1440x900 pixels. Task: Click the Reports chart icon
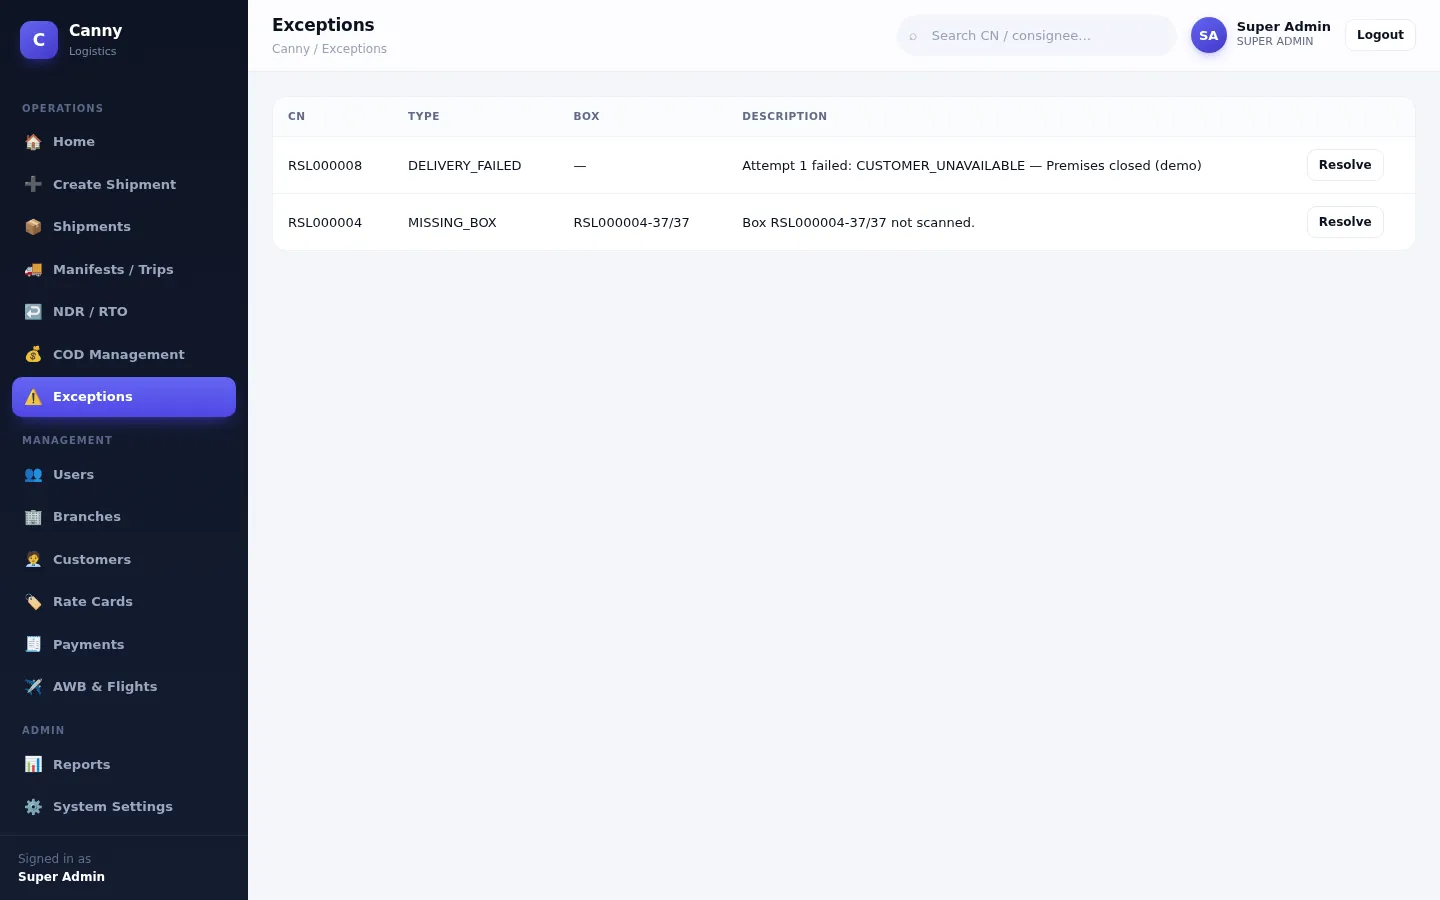point(33,765)
